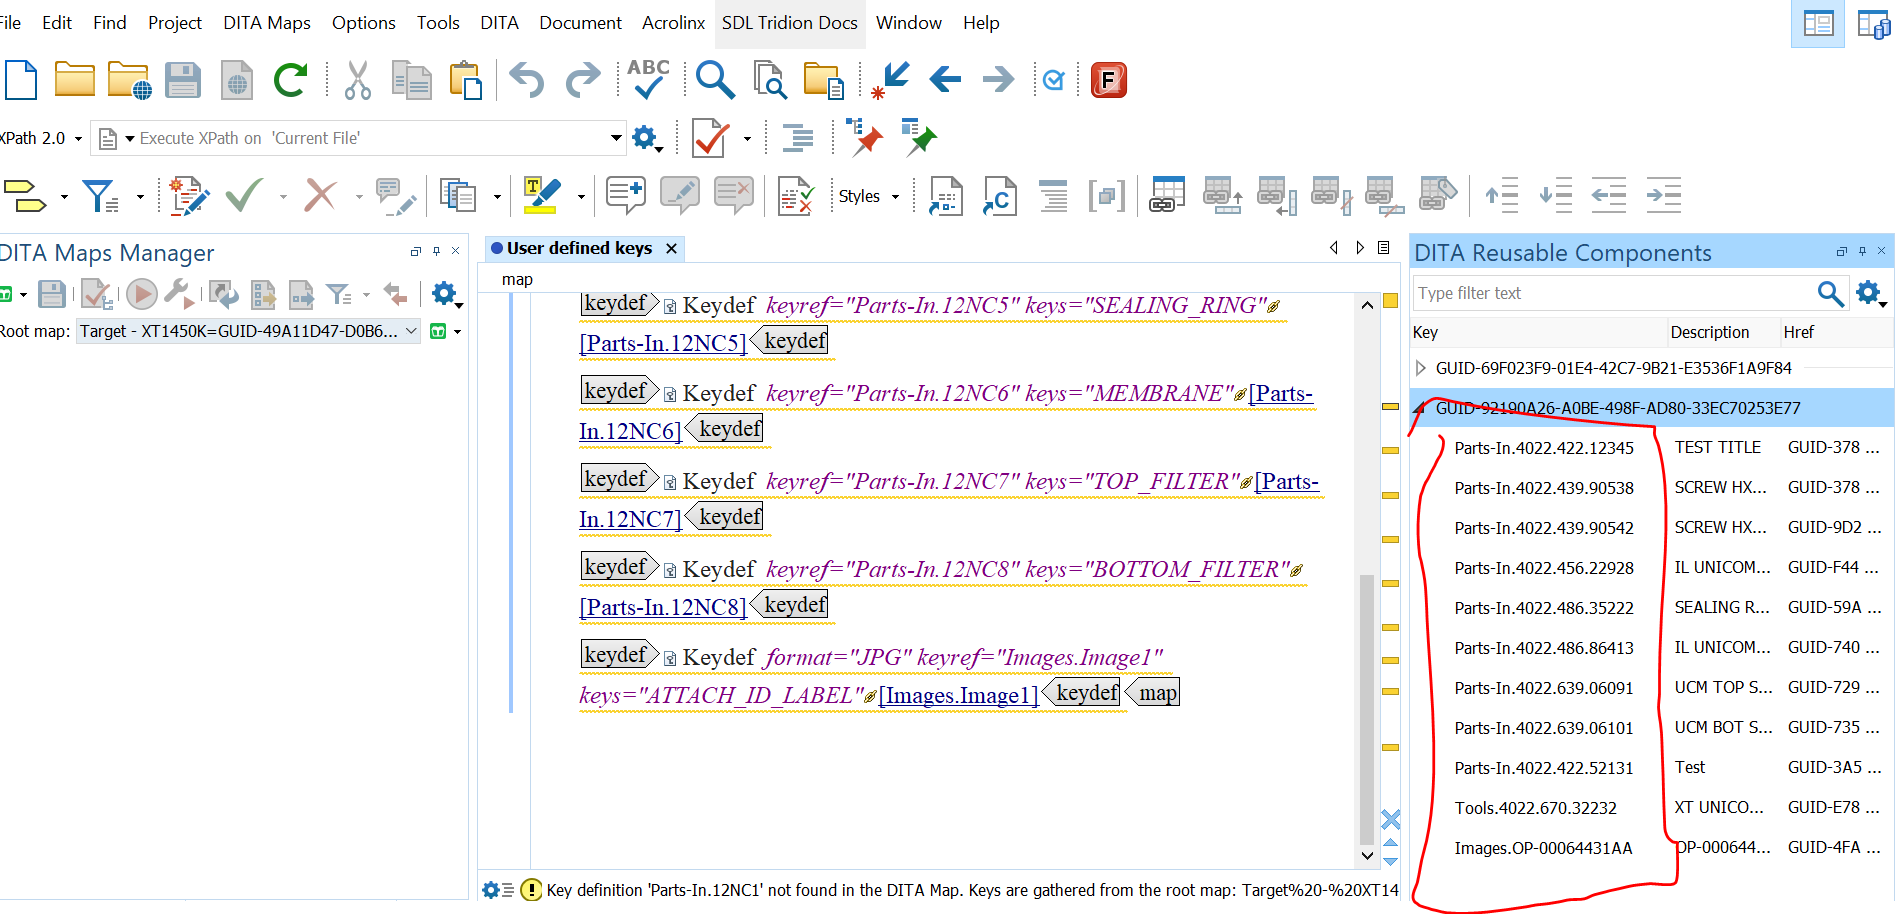Image resolution: width=1903 pixels, height=914 pixels.
Task: Copy selection with the copy icon
Action: (x=411, y=80)
